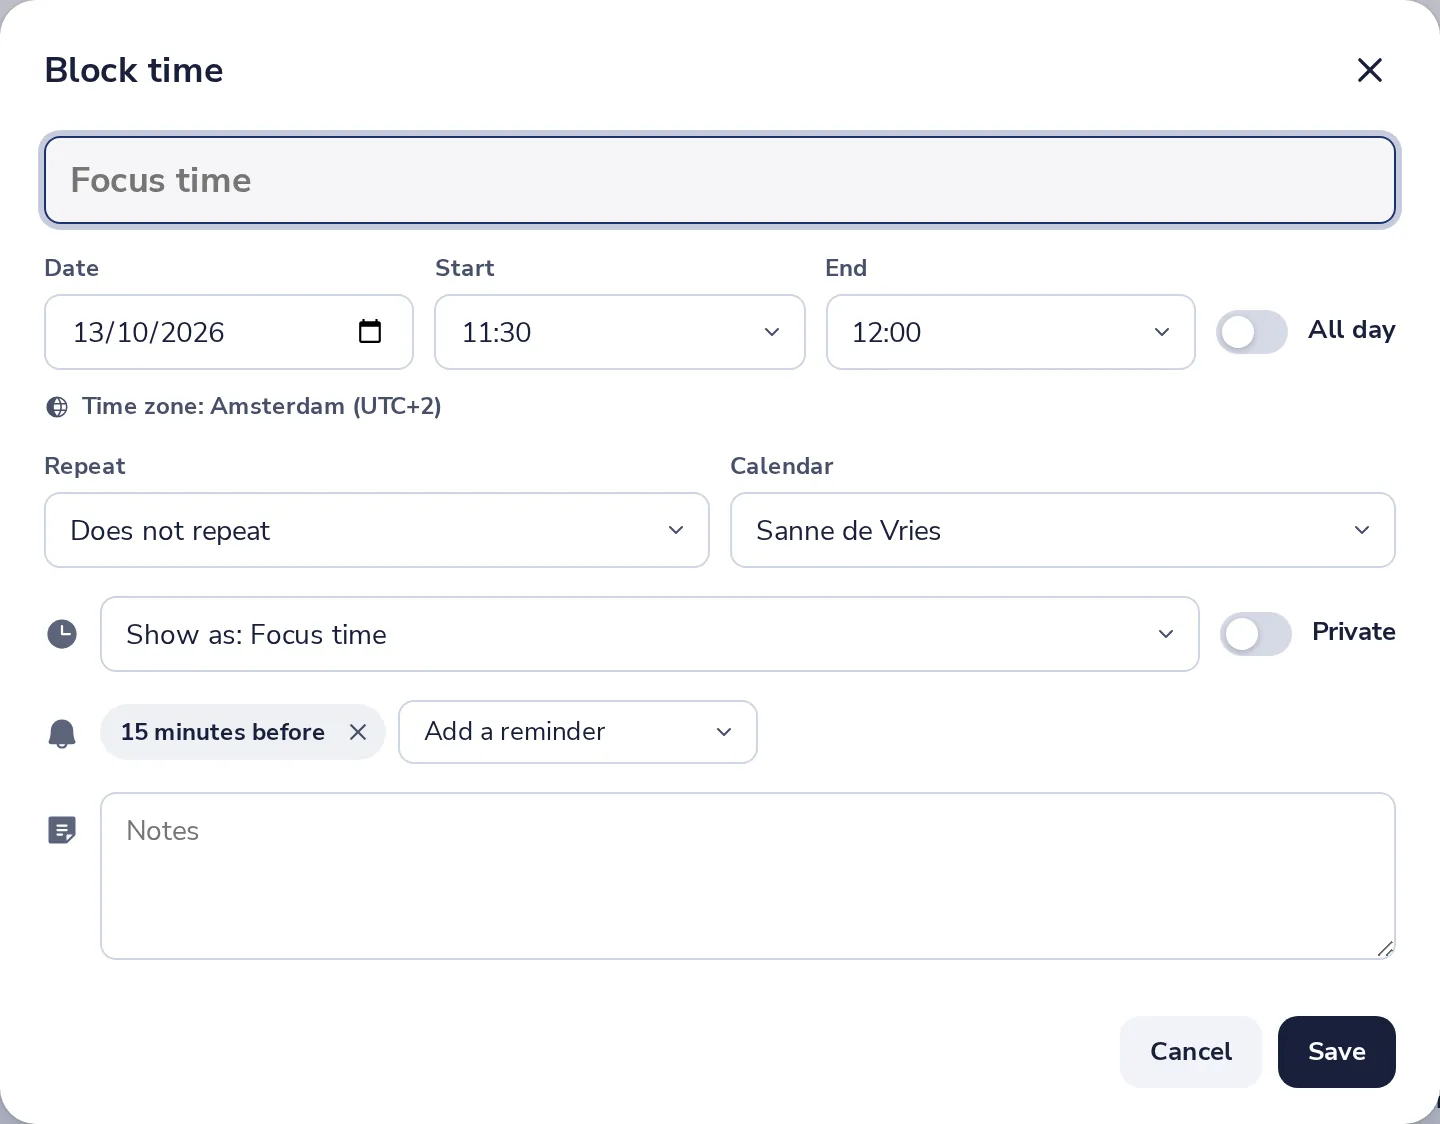Turn on the Private toggle
The image size is (1440, 1124).
[1256, 634]
